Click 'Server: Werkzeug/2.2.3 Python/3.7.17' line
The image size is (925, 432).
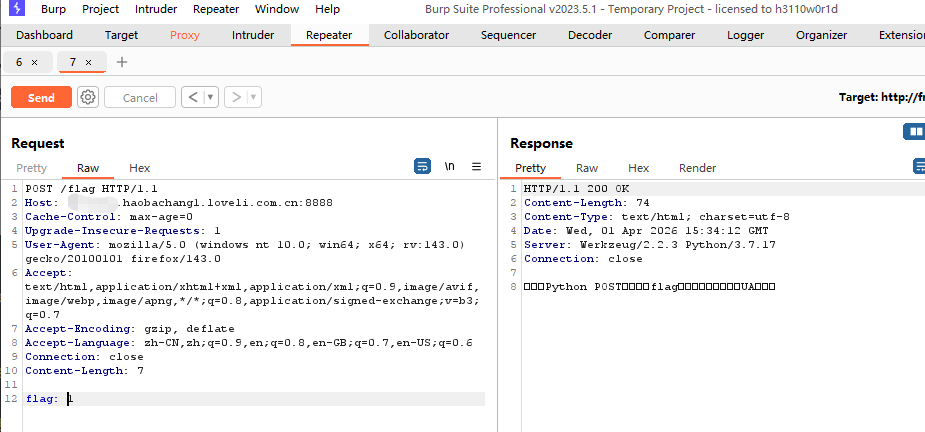coord(650,245)
